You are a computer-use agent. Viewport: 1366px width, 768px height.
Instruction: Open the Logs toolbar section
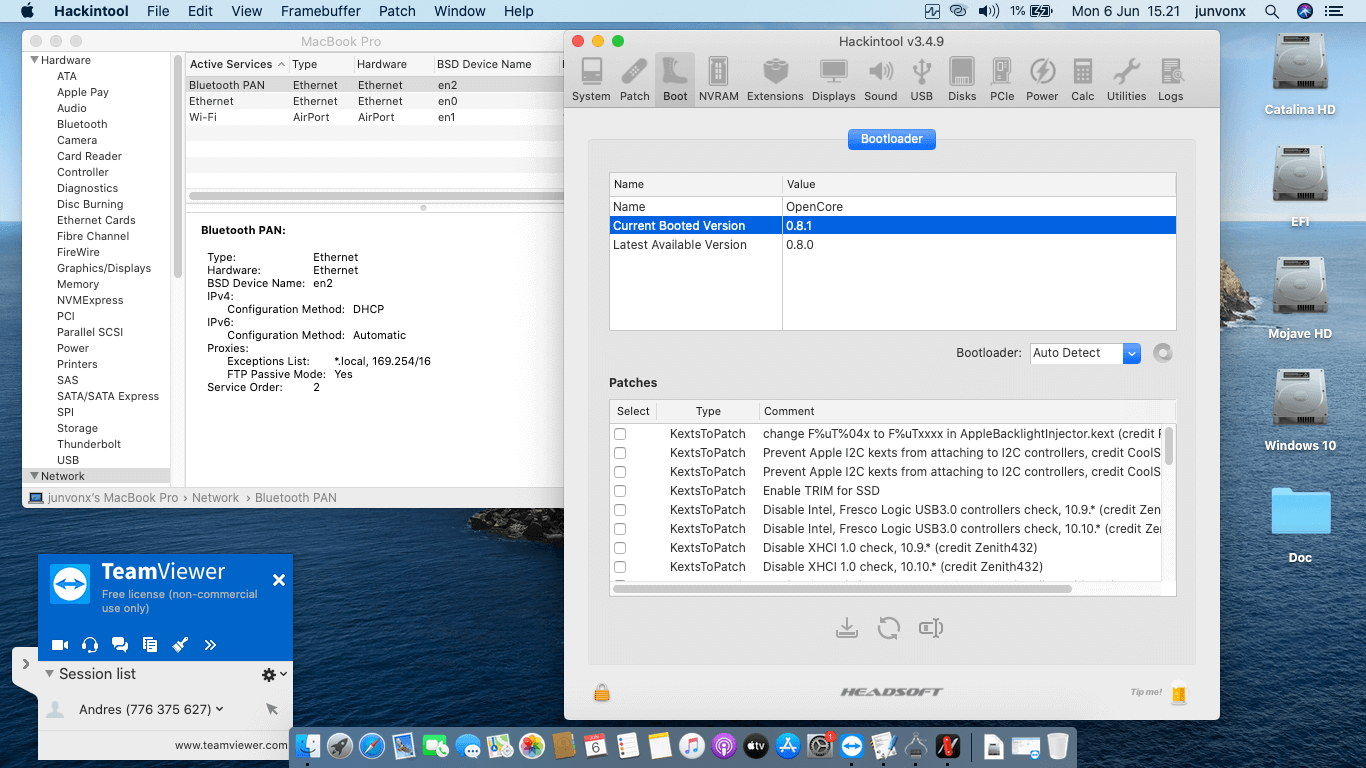(1170, 79)
